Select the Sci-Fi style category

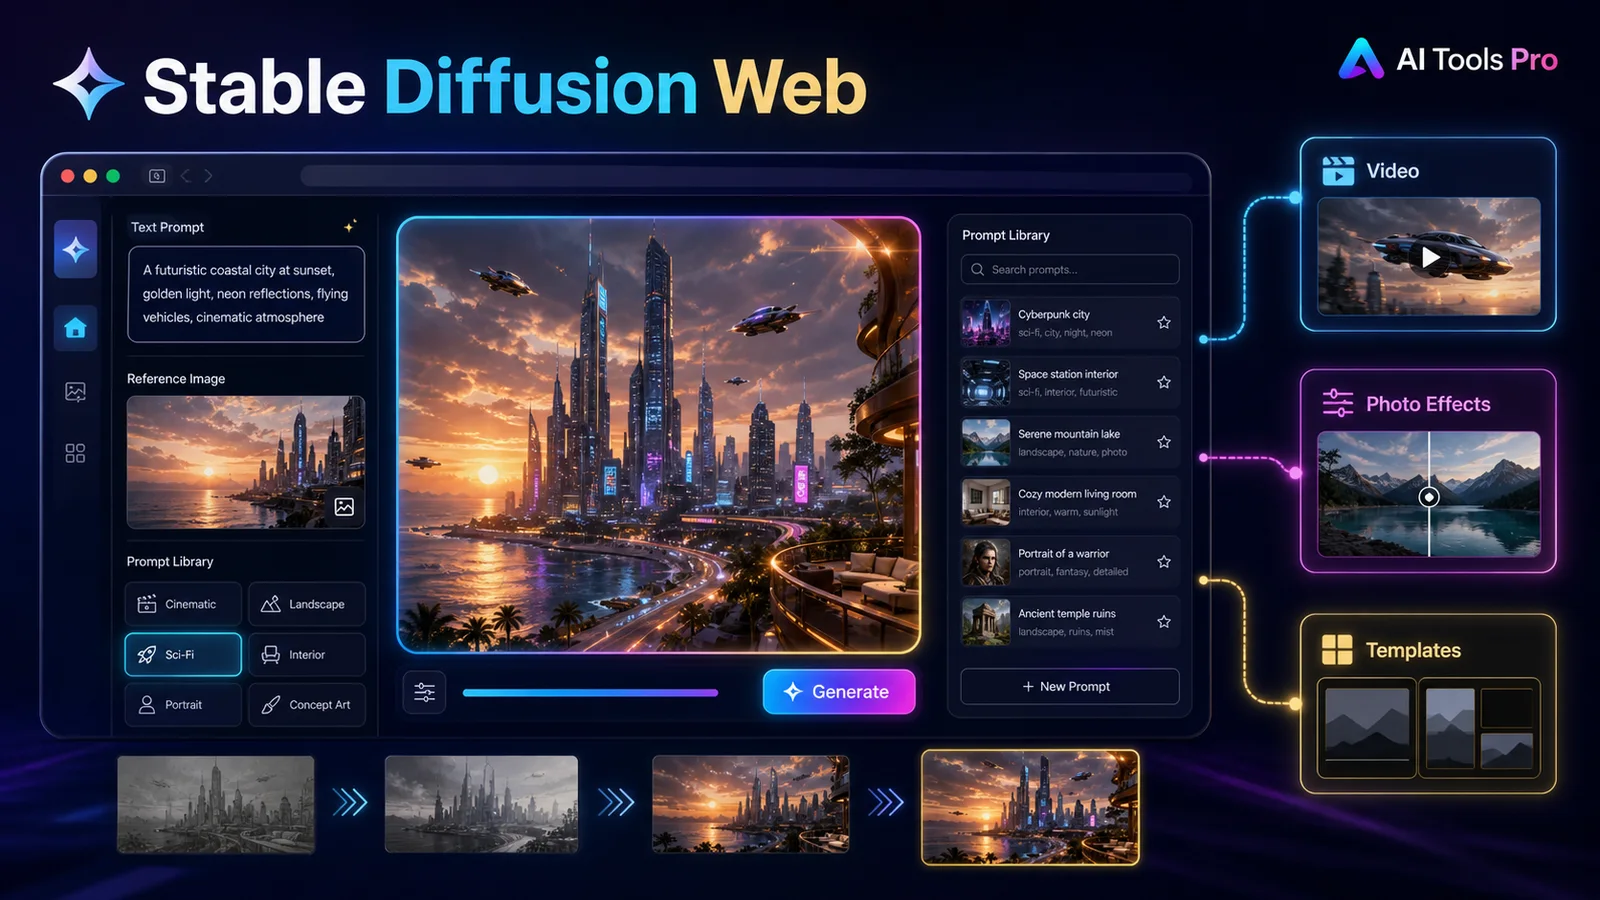183,654
